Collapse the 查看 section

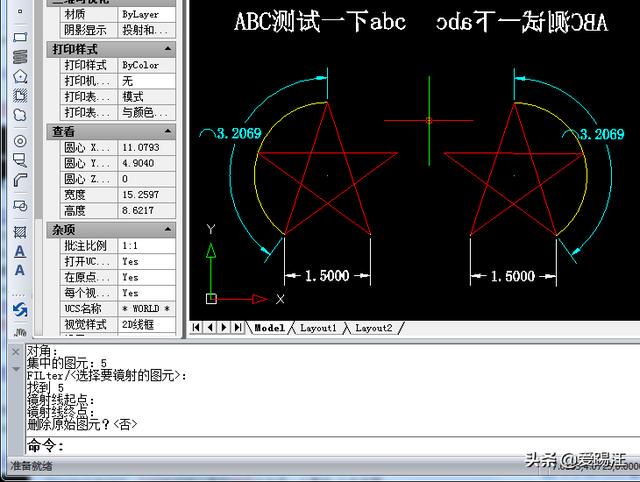(168, 131)
